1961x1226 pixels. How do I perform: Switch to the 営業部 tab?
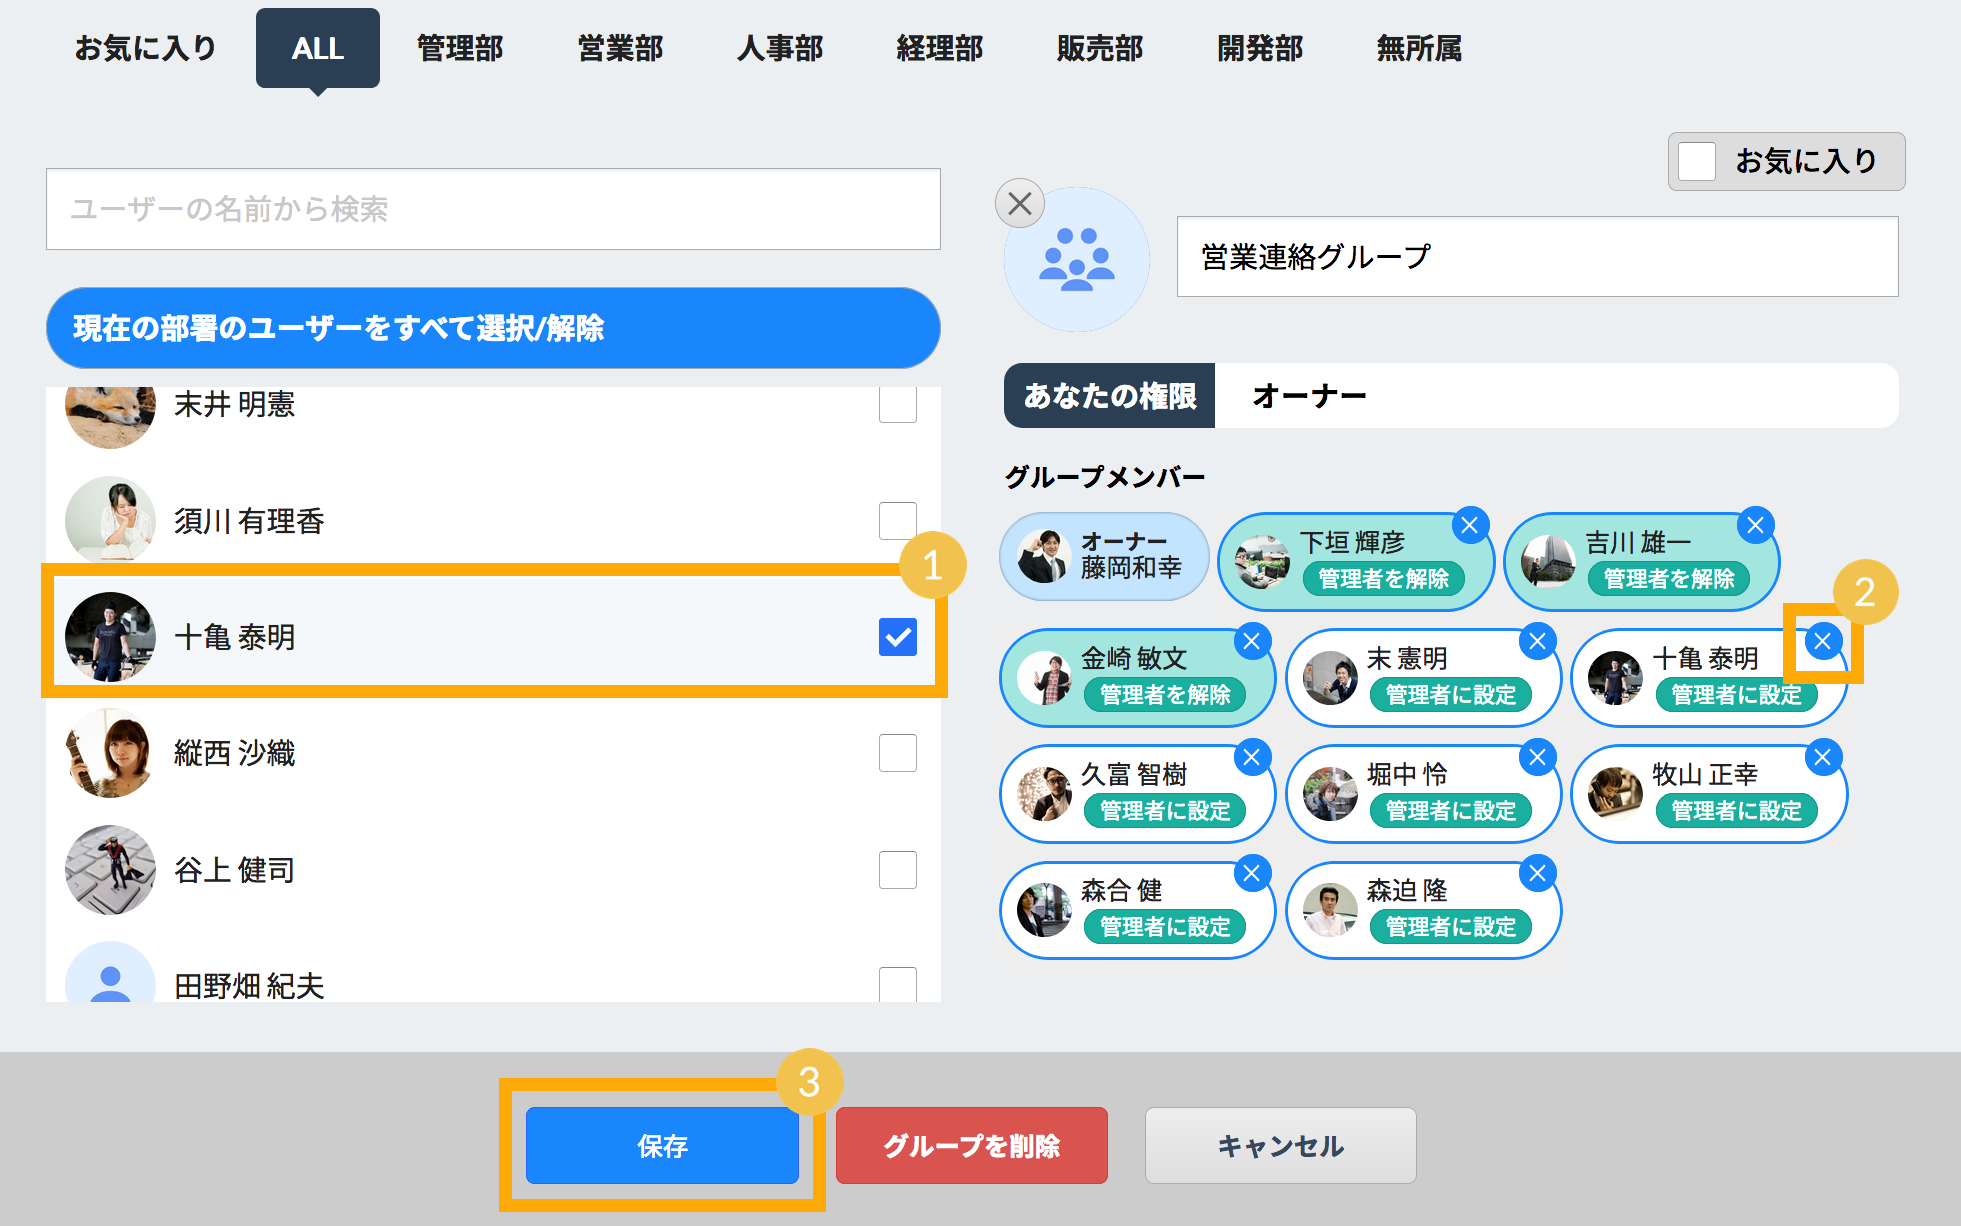pos(620,48)
